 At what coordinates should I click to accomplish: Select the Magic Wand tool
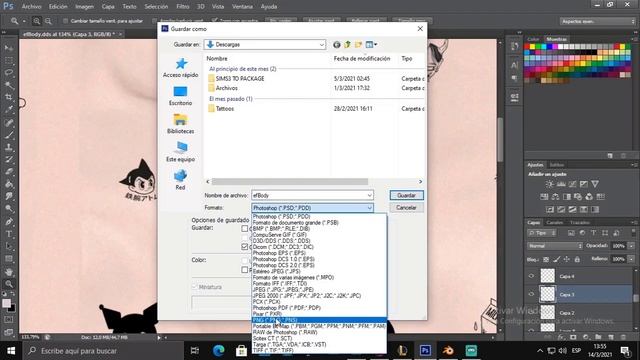[9, 85]
